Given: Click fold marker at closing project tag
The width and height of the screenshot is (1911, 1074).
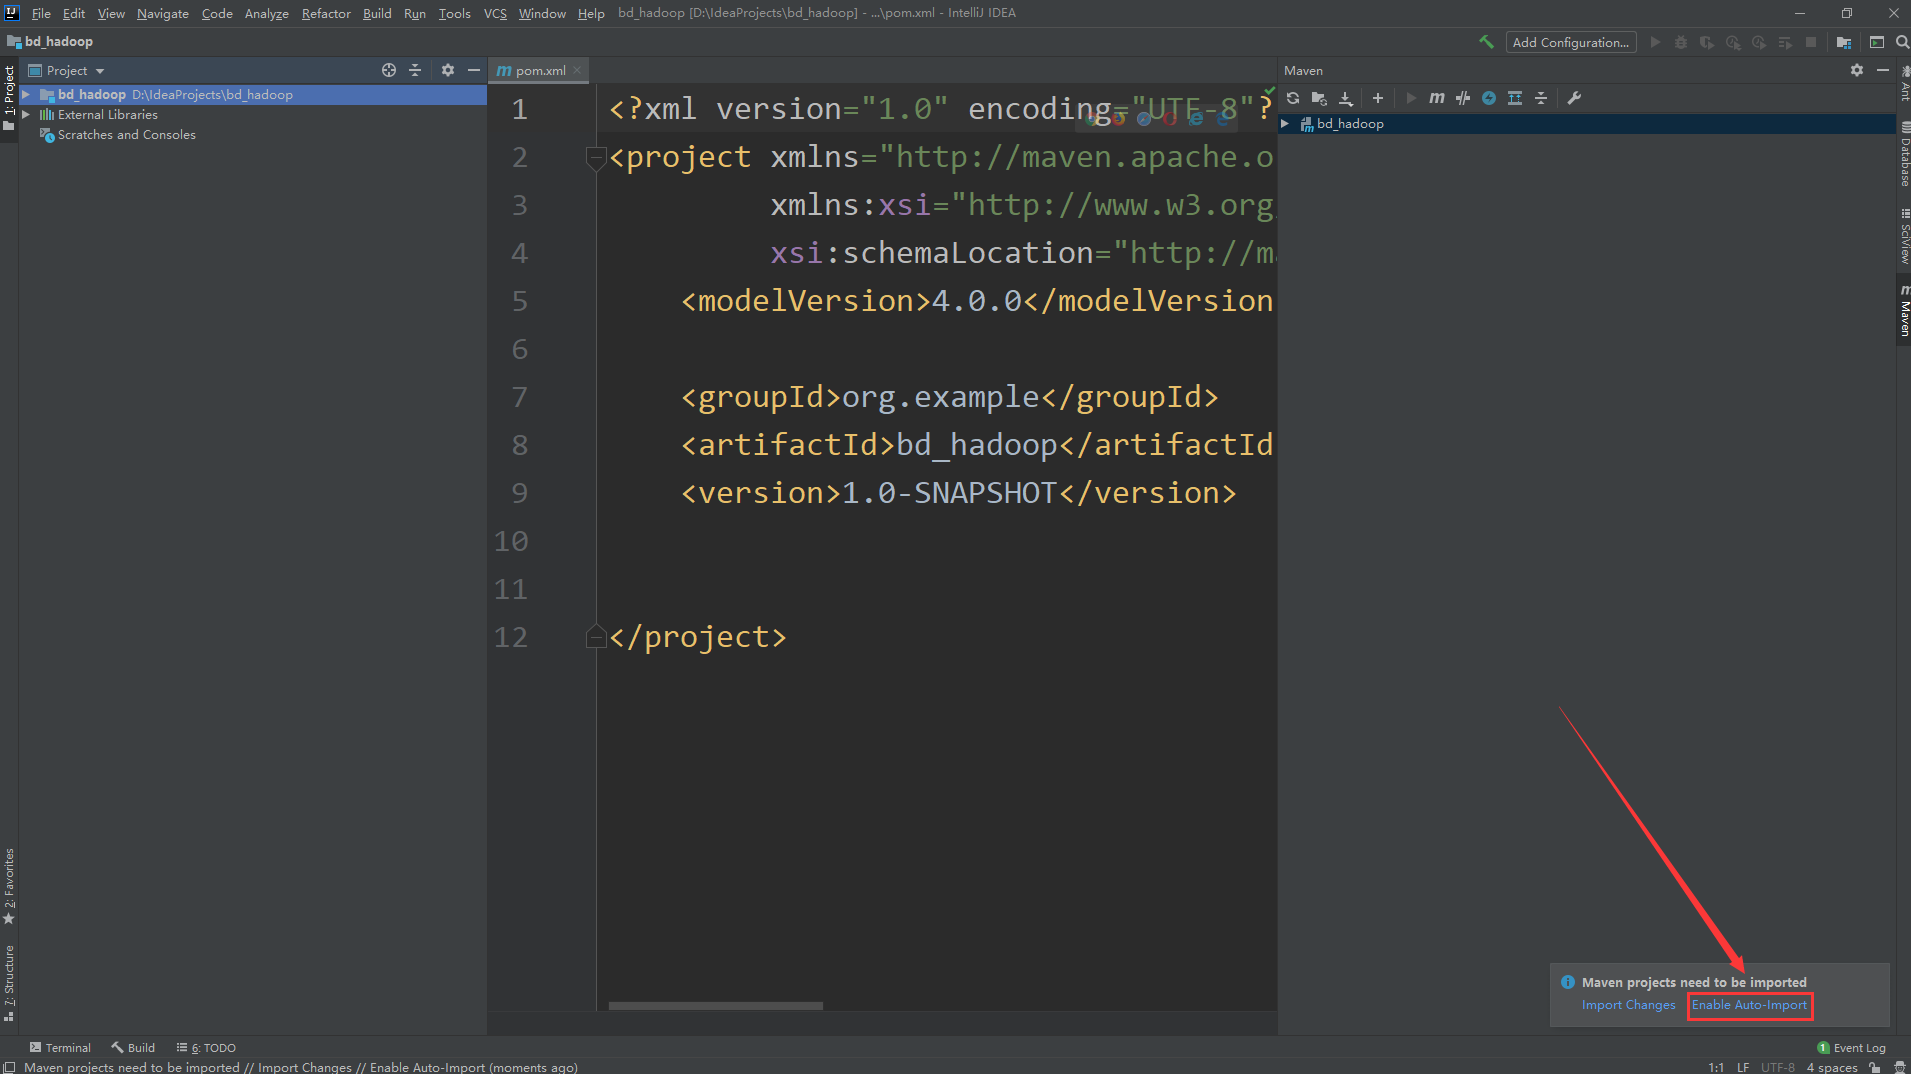Looking at the screenshot, I should [596, 637].
